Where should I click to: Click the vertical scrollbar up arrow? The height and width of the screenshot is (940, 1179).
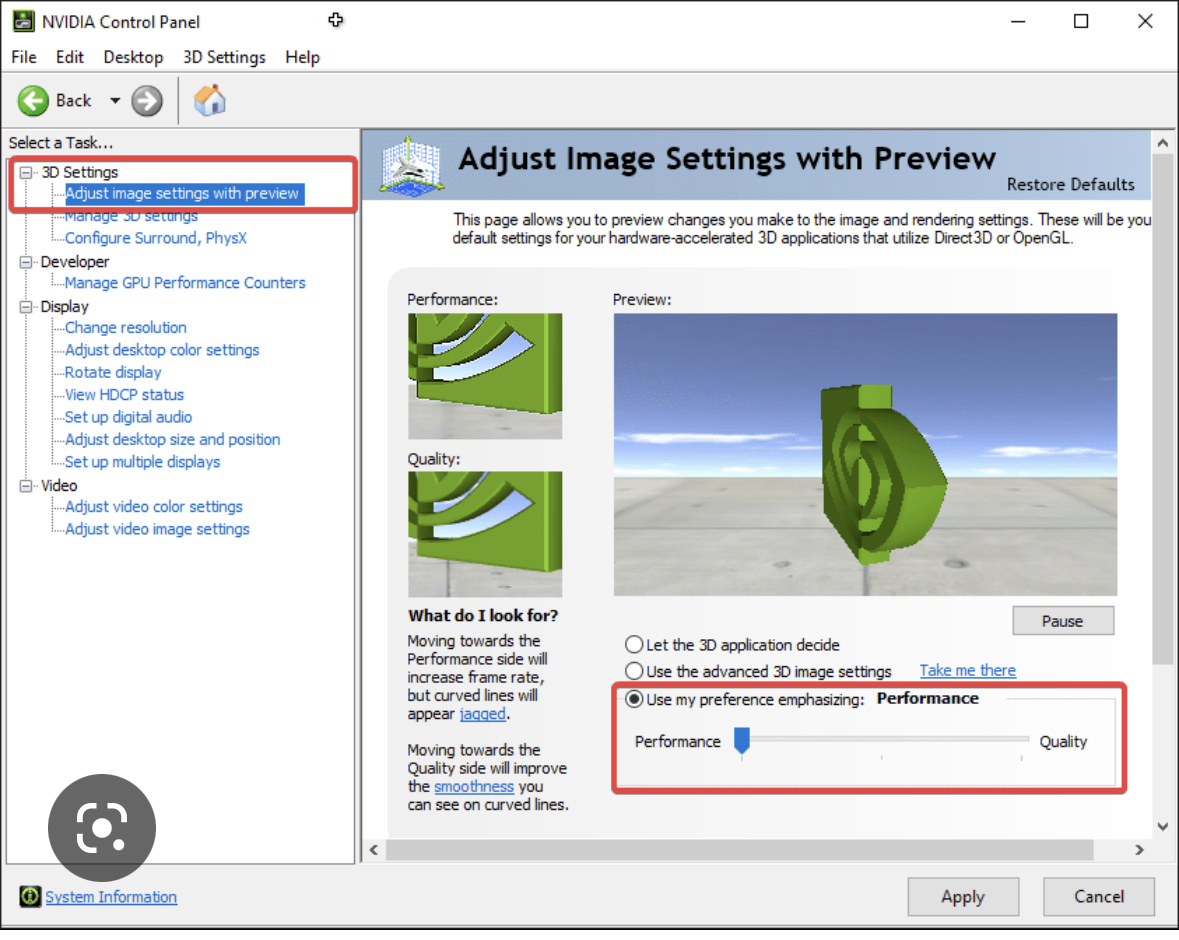[1162, 142]
